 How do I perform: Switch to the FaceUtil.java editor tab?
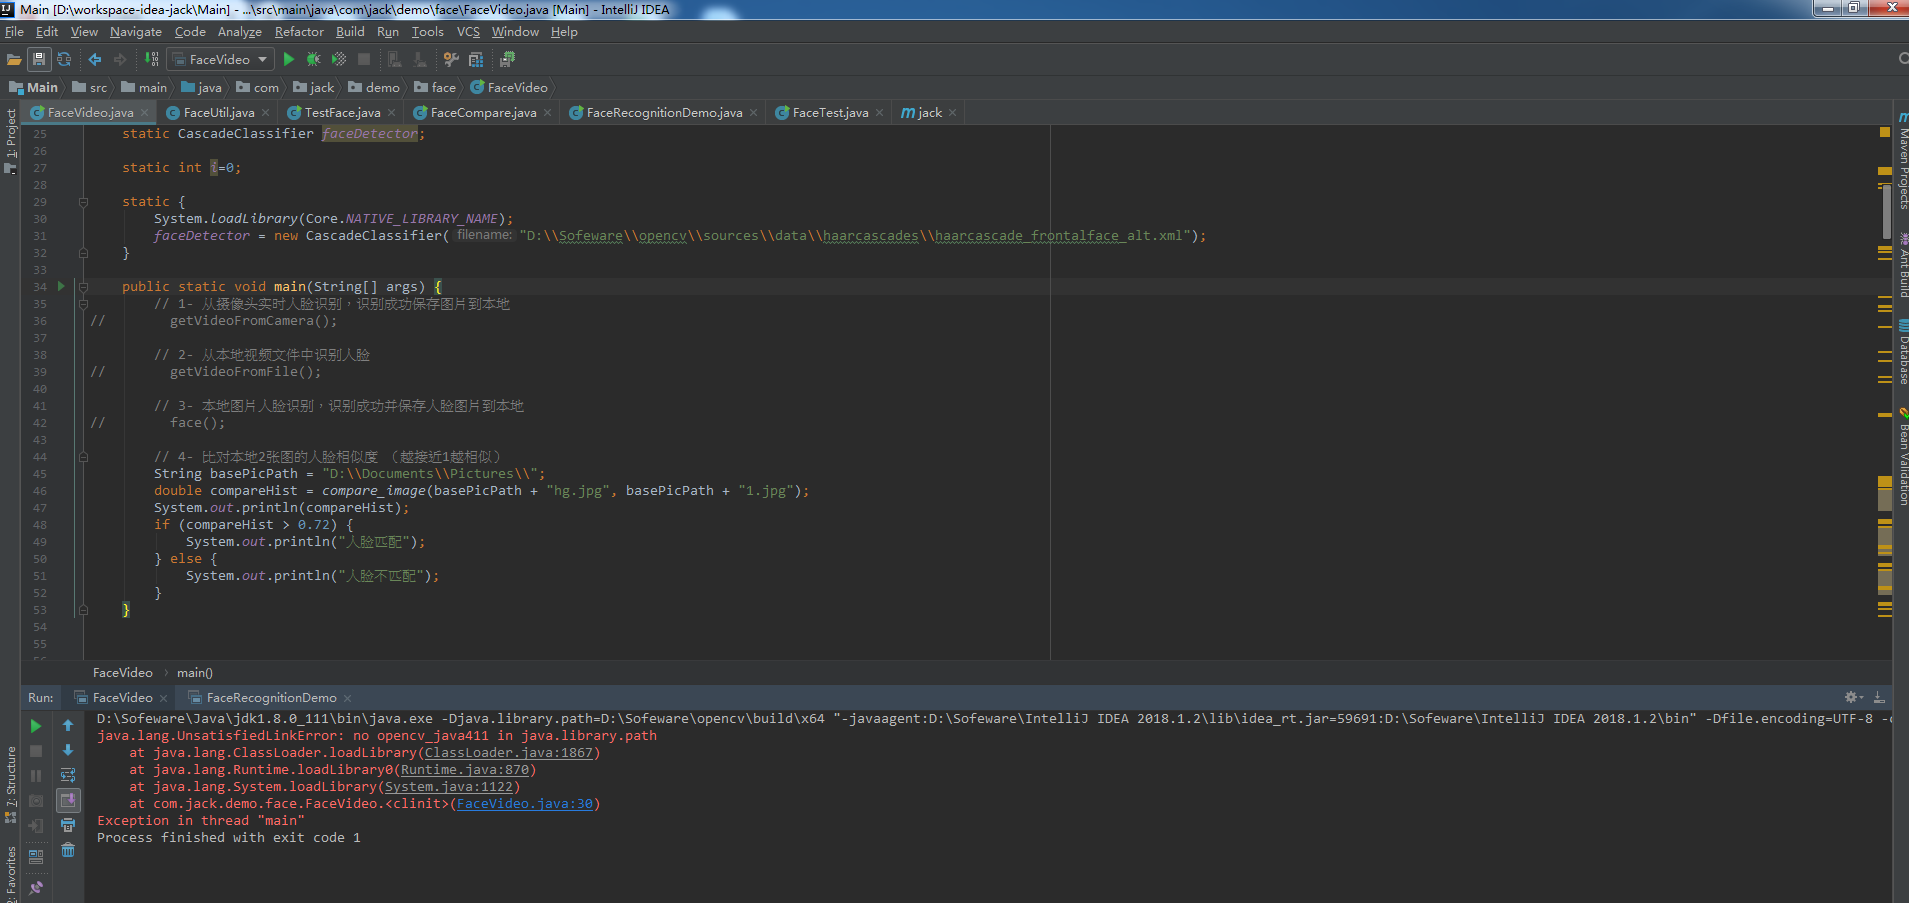click(x=219, y=113)
